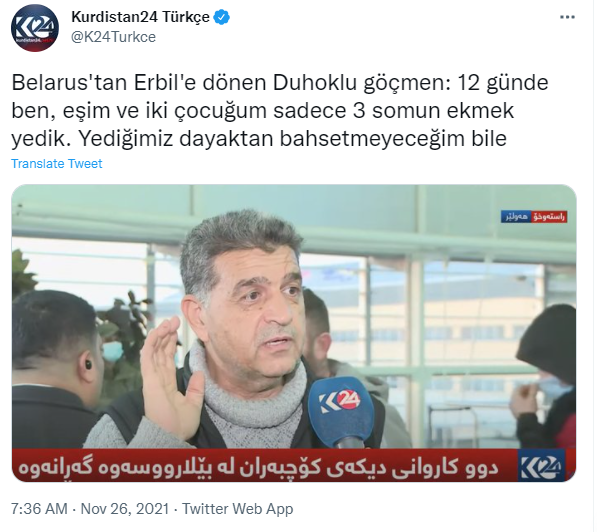The width and height of the screenshot is (597, 532).
Task: Click the hooded masked person at video right
Action: coord(546,377)
